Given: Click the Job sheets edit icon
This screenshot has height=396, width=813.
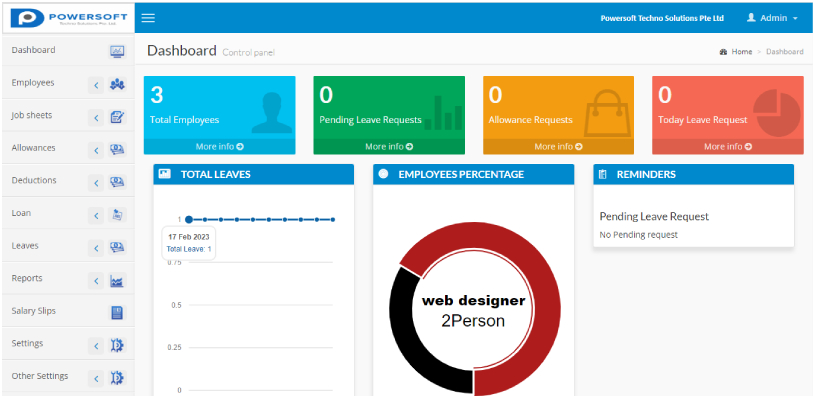Looking at the screenshot, I should pyautogui.click(x=117, y=117).
